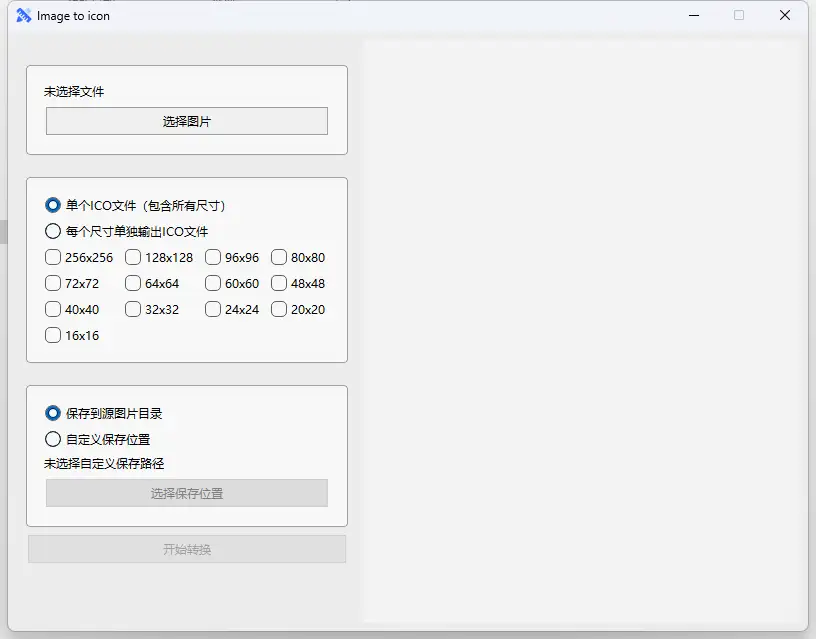The height and width of the screenshot is (639, 816).
Task: Check the 128x128 size option
Action: (133, 257)
